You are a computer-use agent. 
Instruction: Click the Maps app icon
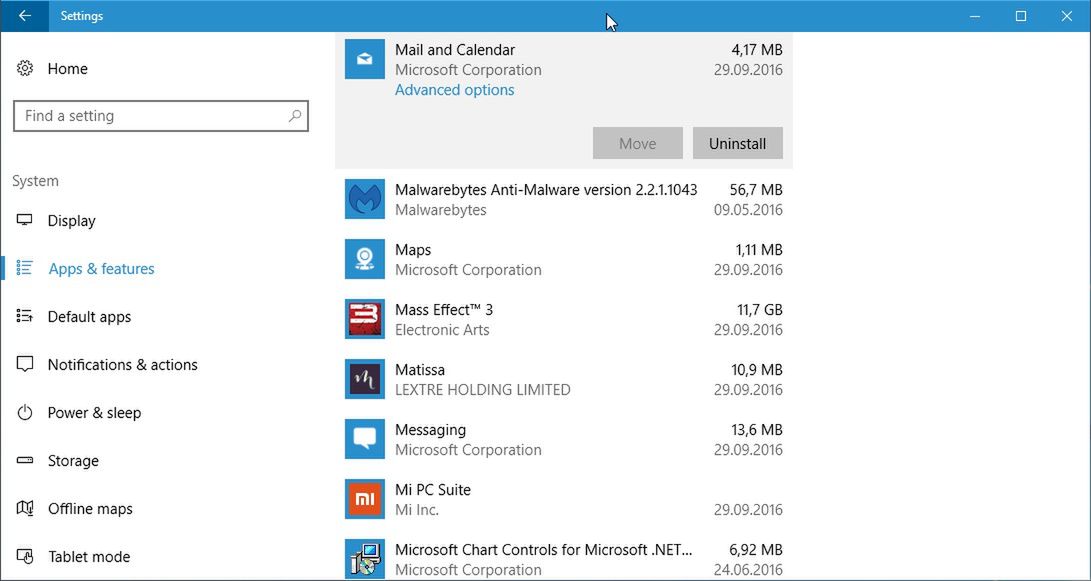click(364, 260)
